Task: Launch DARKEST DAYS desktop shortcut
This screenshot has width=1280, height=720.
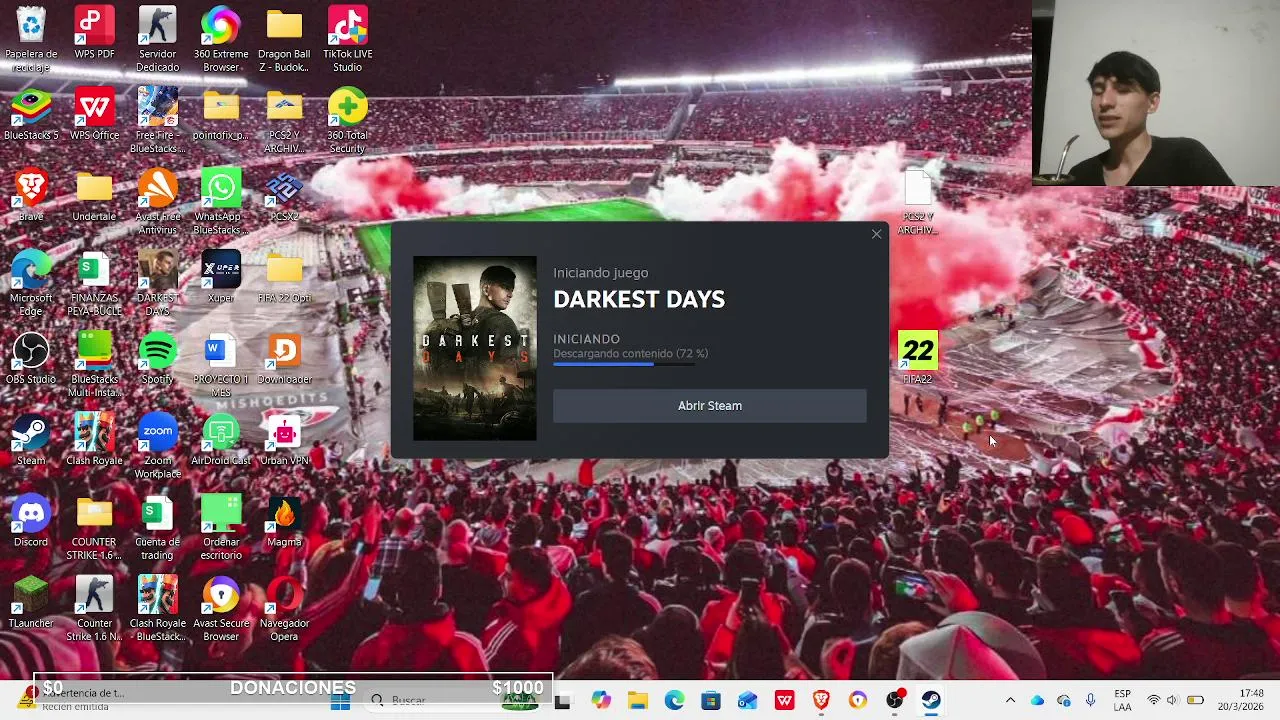Action: (157, 283)
